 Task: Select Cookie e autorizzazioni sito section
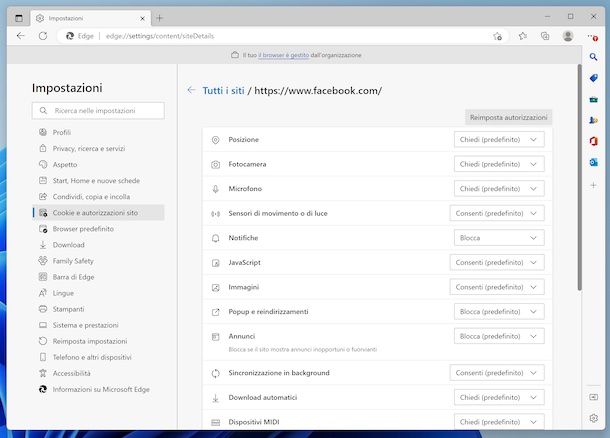pos(98,213)
